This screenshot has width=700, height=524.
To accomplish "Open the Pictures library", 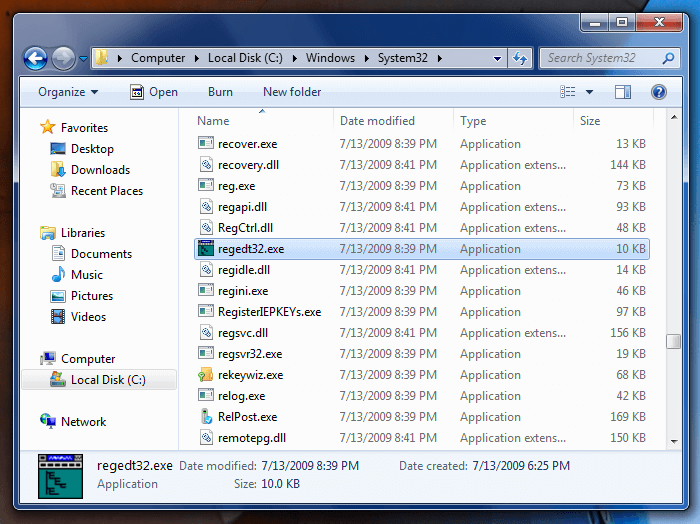I will [82, 295].
